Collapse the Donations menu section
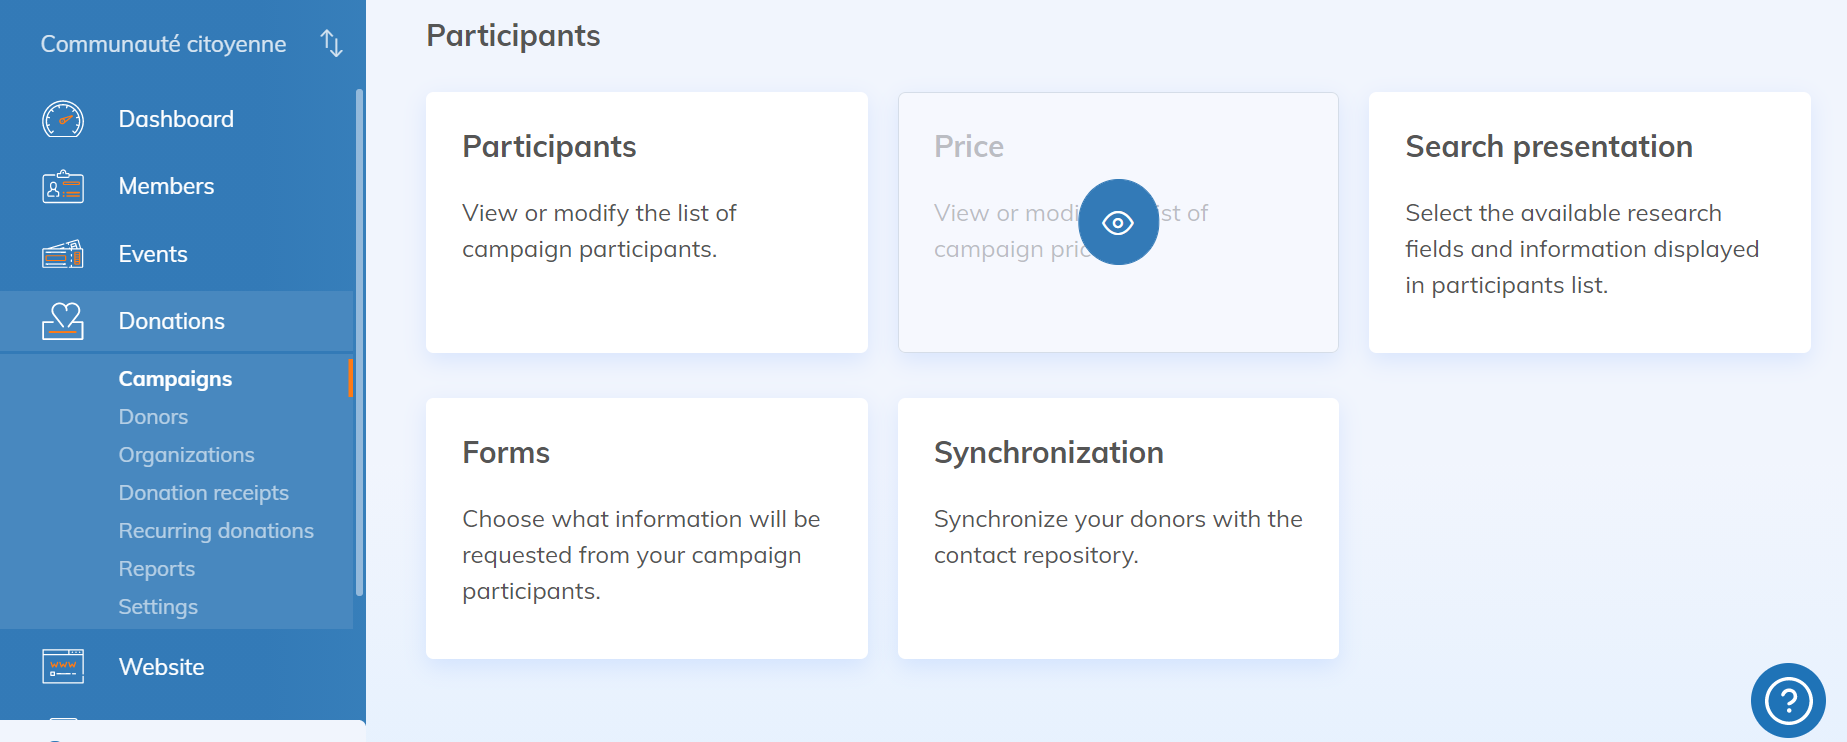This screenshot has width=1847, height=742. (x=172, y=321)
